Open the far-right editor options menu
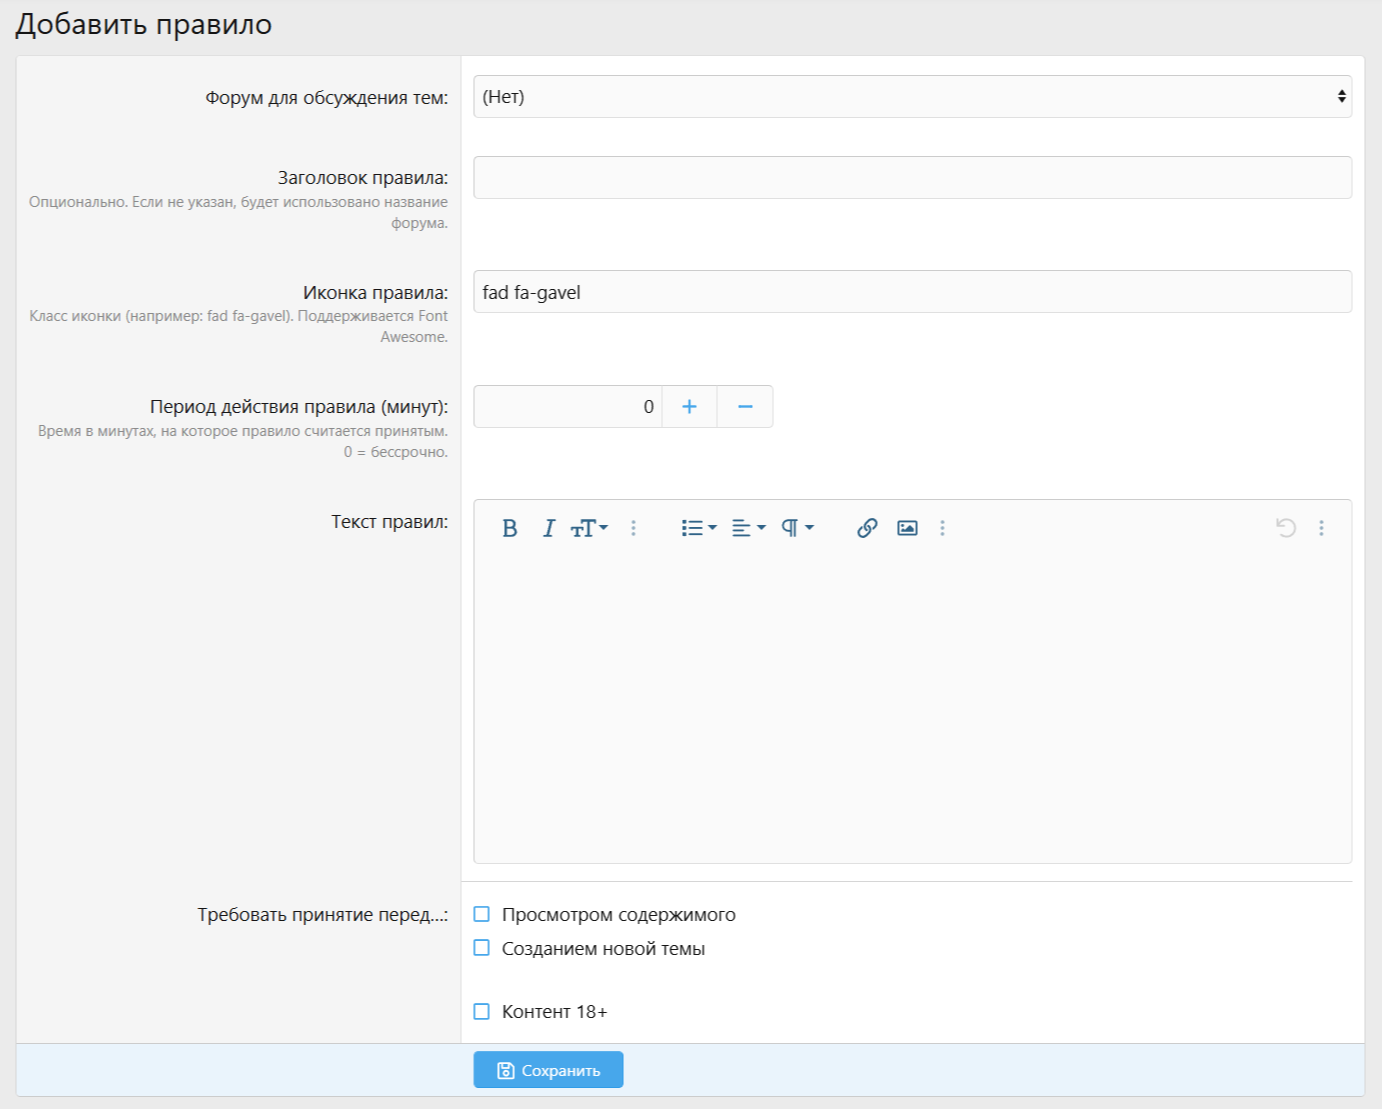This screenshot has height=1109, width=1382. pos(1321,528)
